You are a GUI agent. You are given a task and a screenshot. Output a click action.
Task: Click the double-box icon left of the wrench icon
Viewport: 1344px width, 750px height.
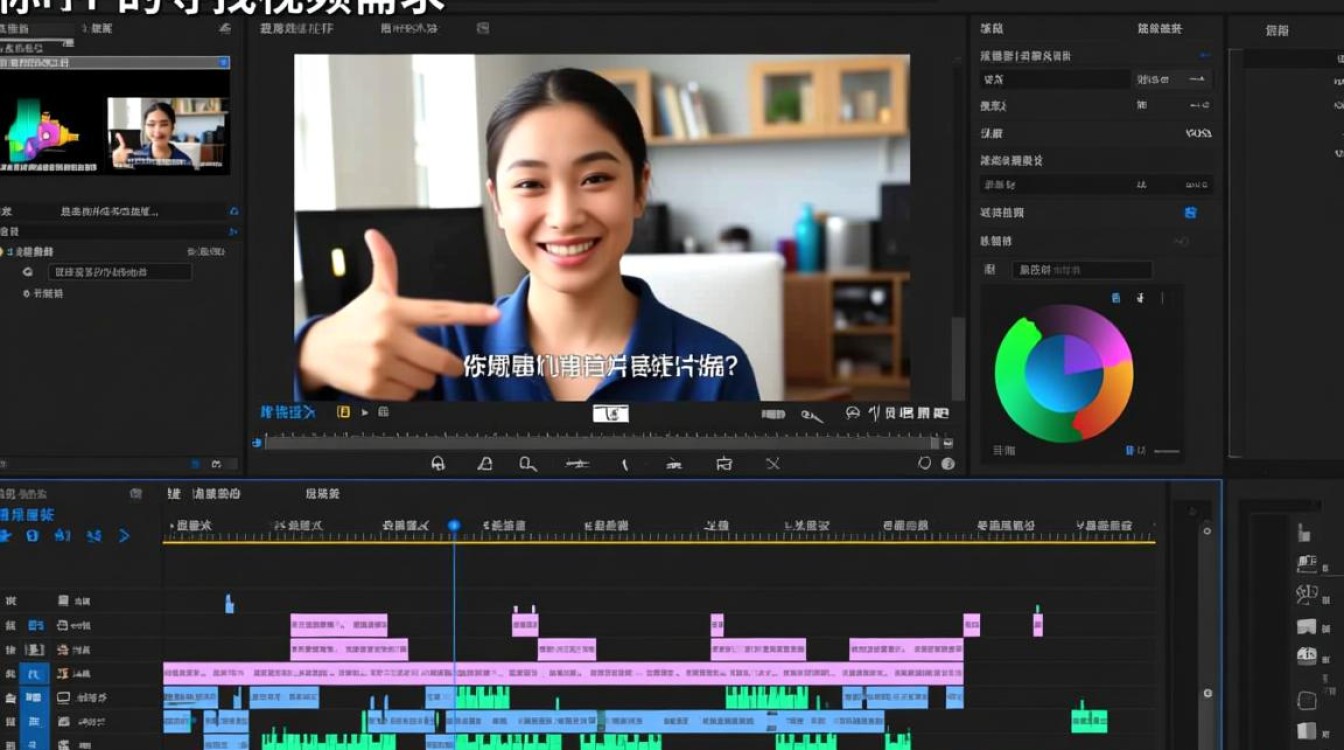[x=773, y=414]
